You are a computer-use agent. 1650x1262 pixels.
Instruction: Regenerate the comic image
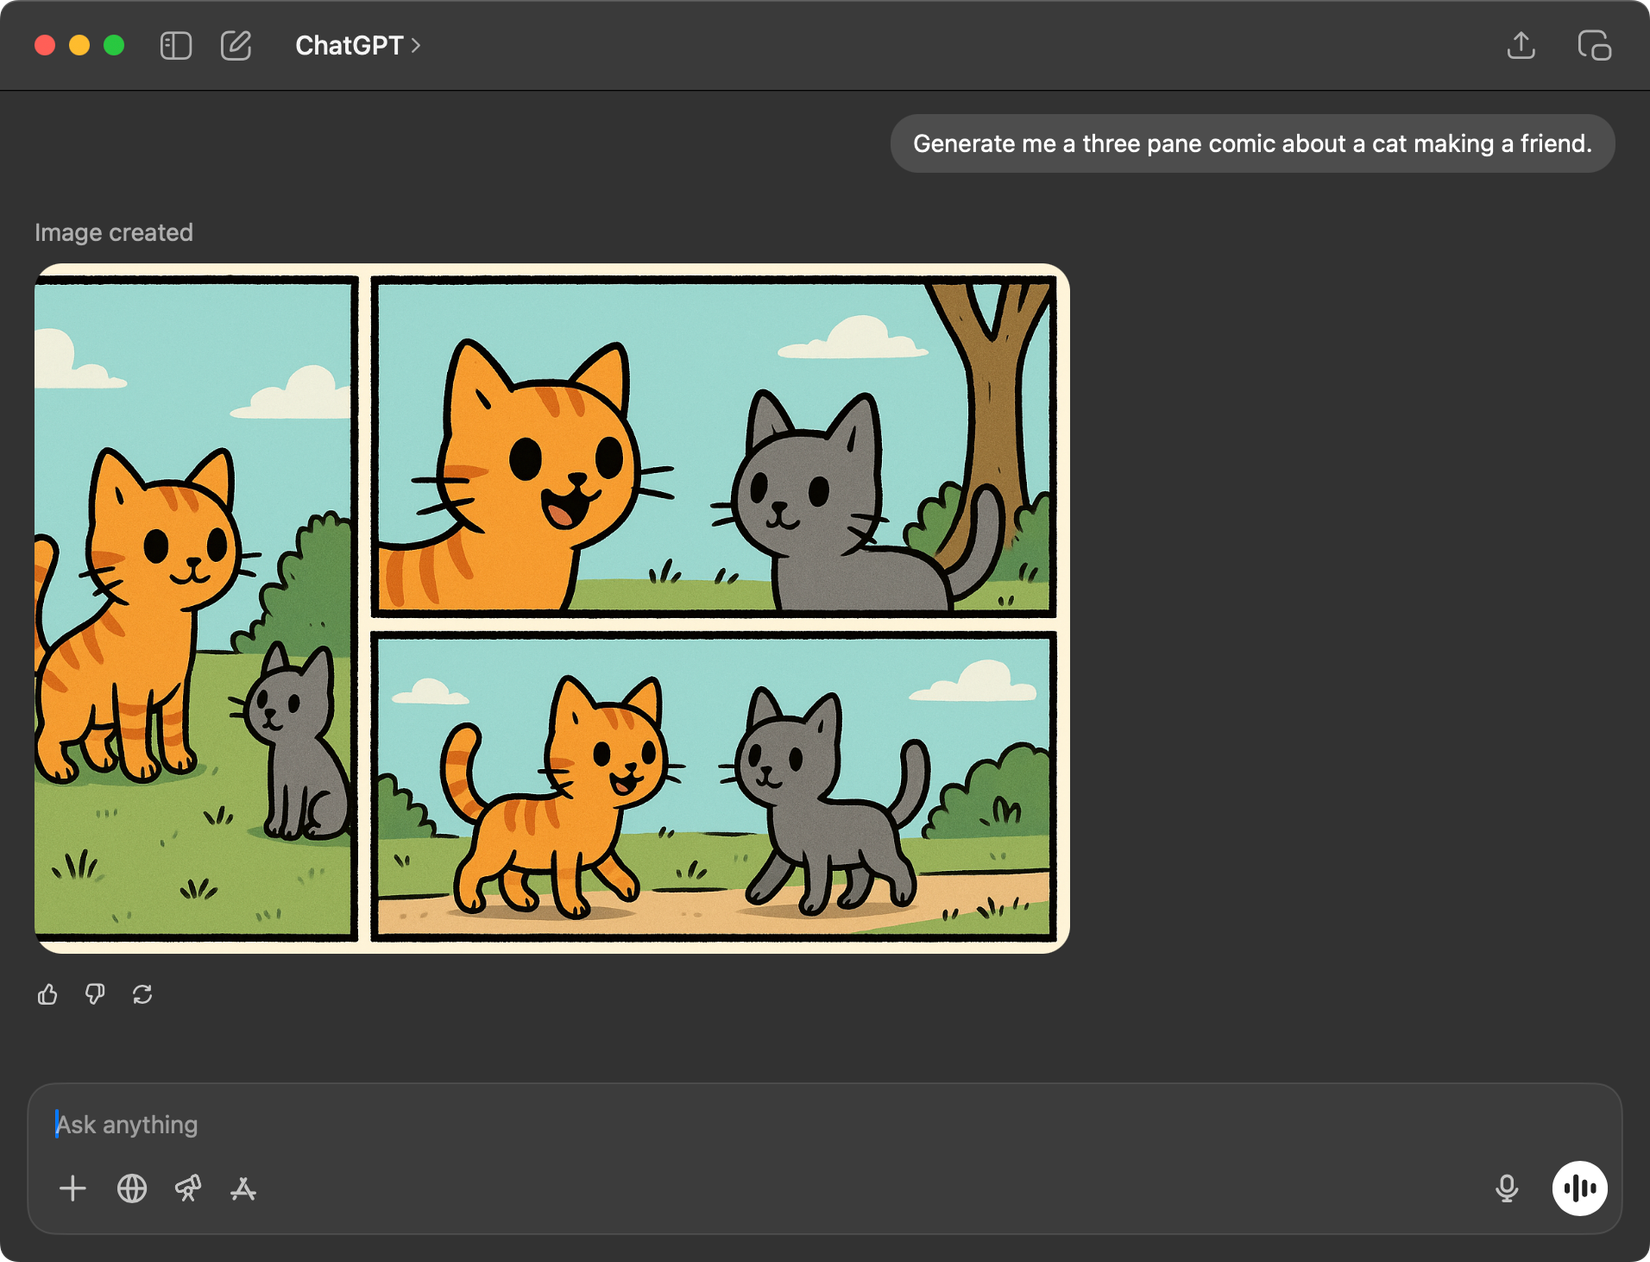tap(141, 994)
